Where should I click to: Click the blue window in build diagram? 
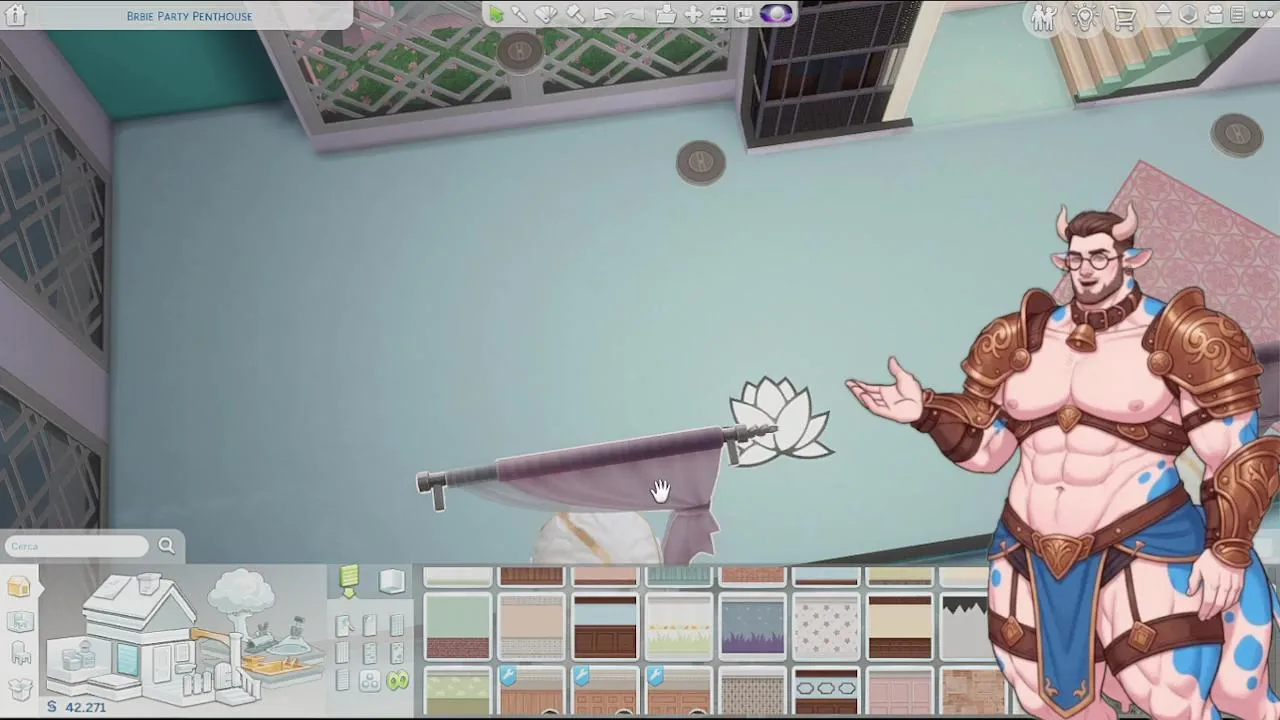127,659
